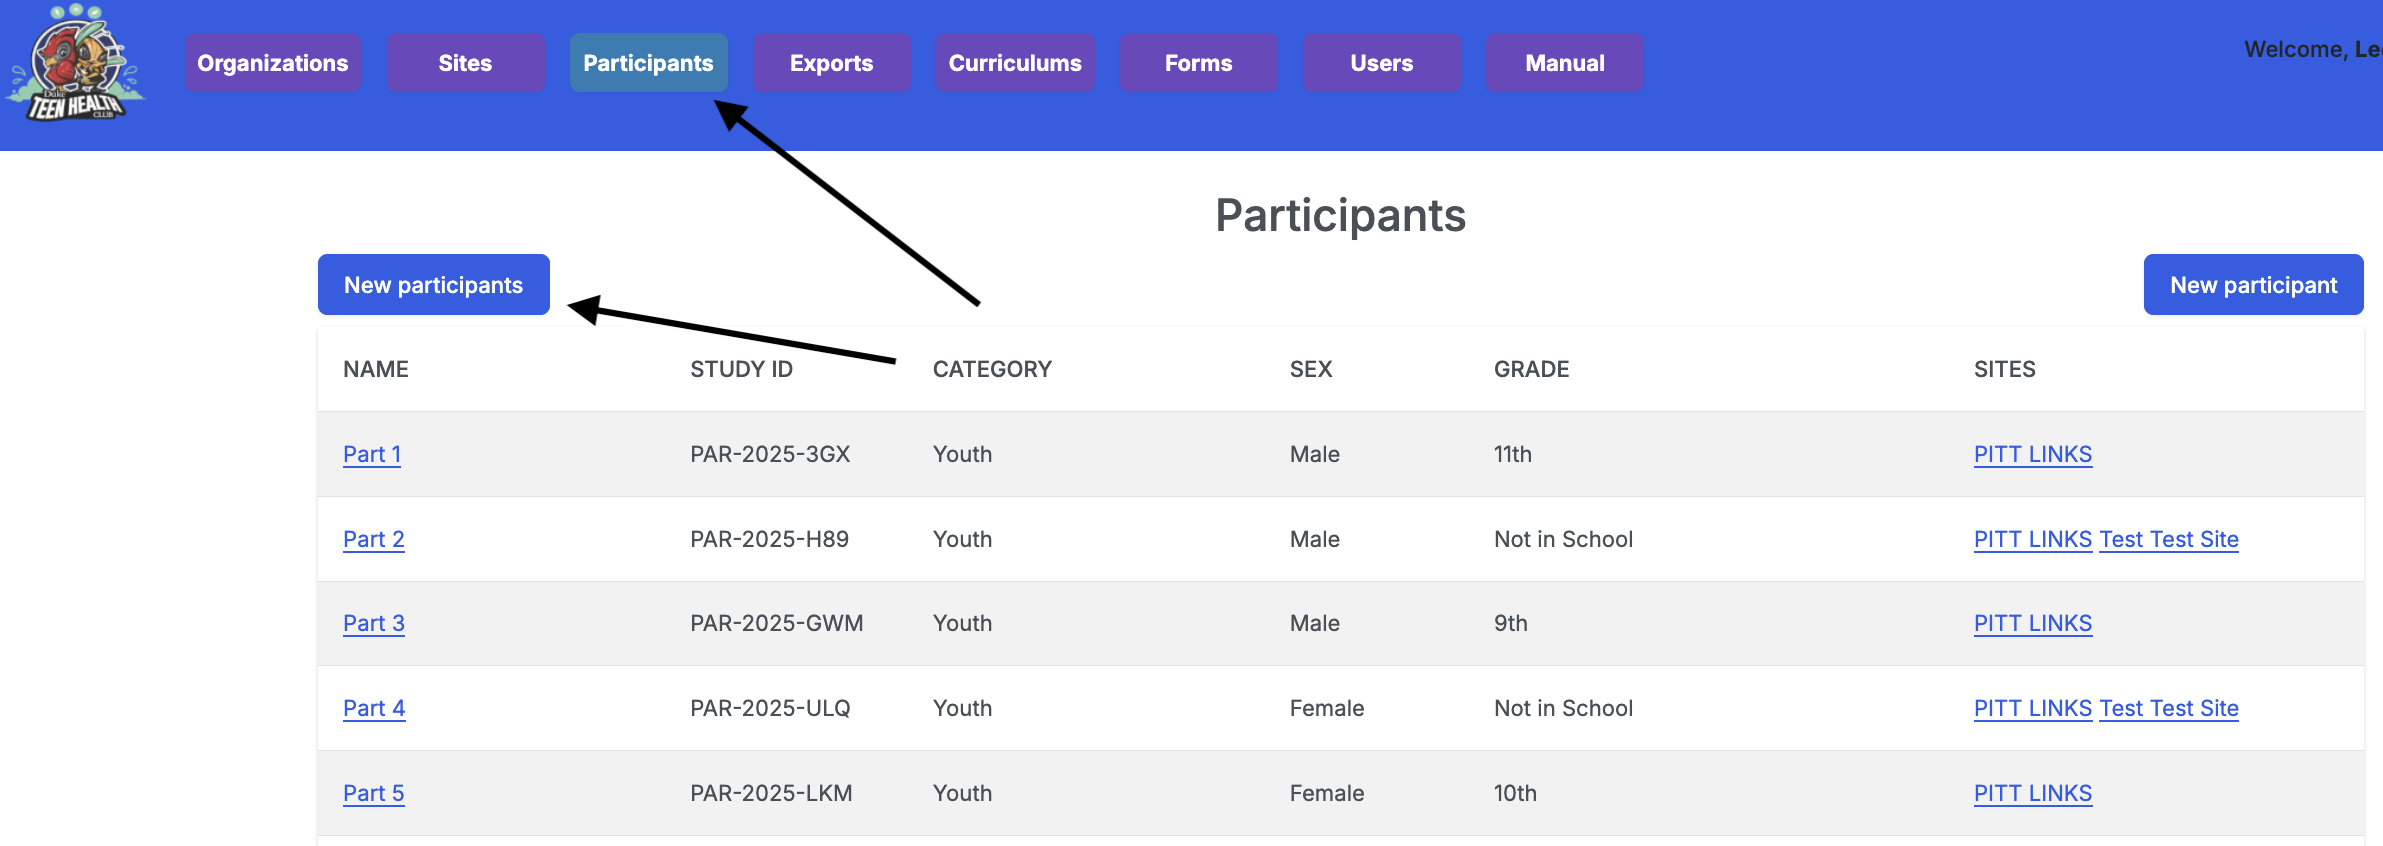The width and height of the screenshot is (2383, 846).
Task: Click Female in Part 4 row
Action: coord(1327,708)
